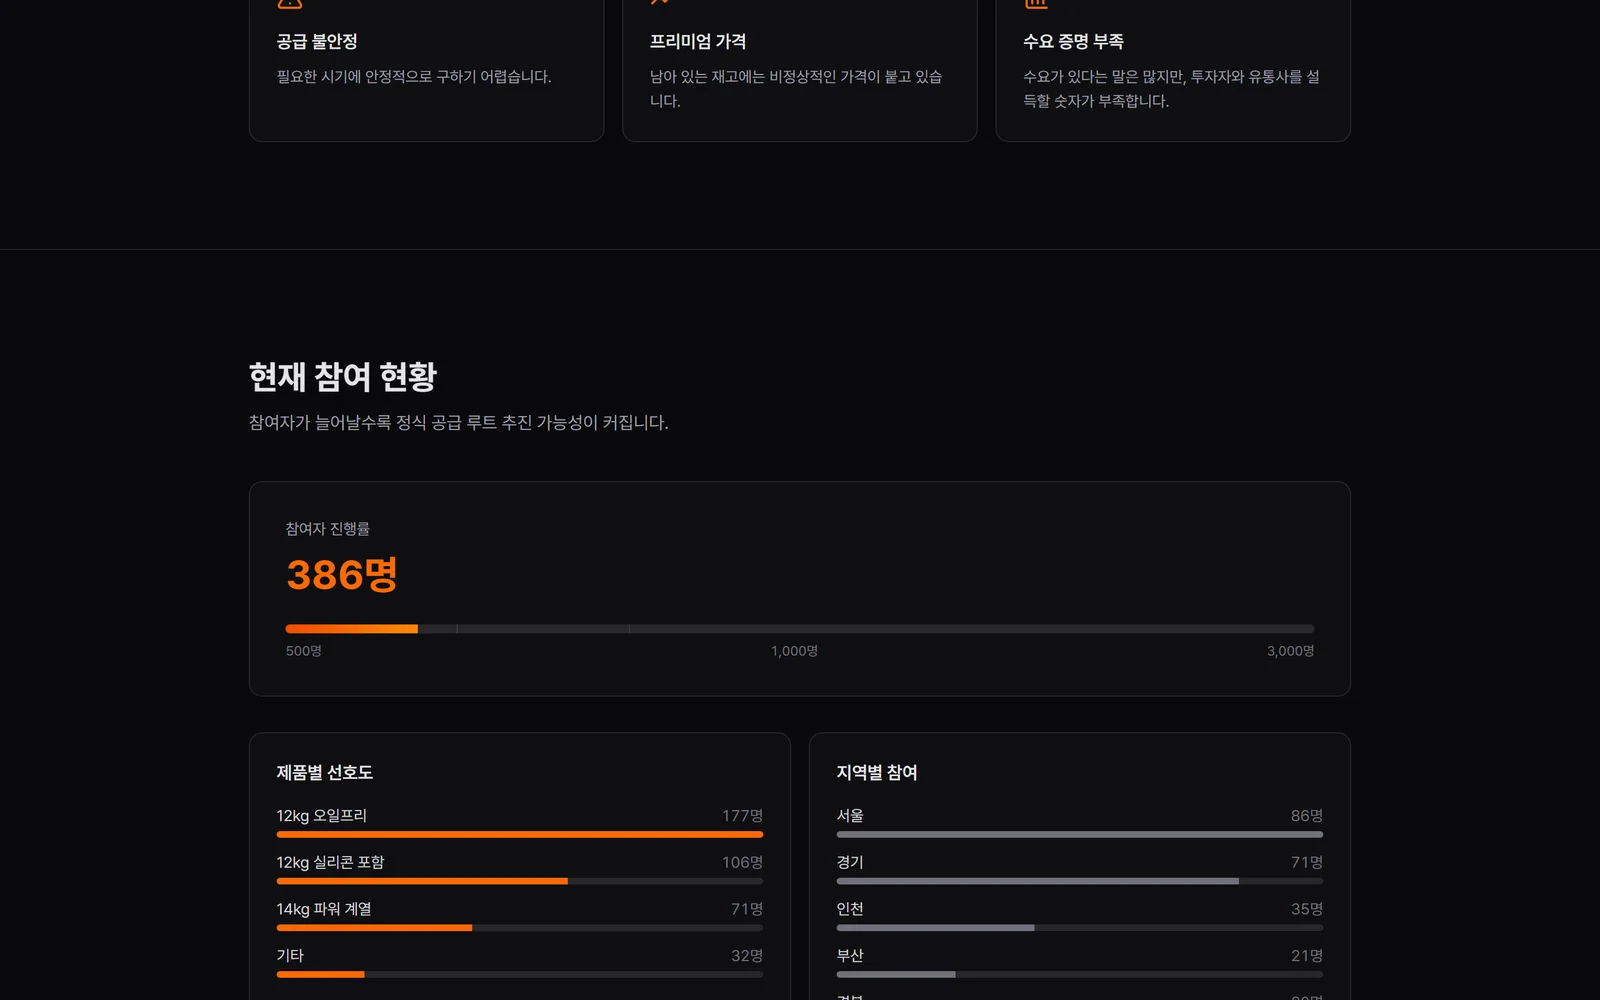Click the 71명 count beside 경기

click(1307, 863)
